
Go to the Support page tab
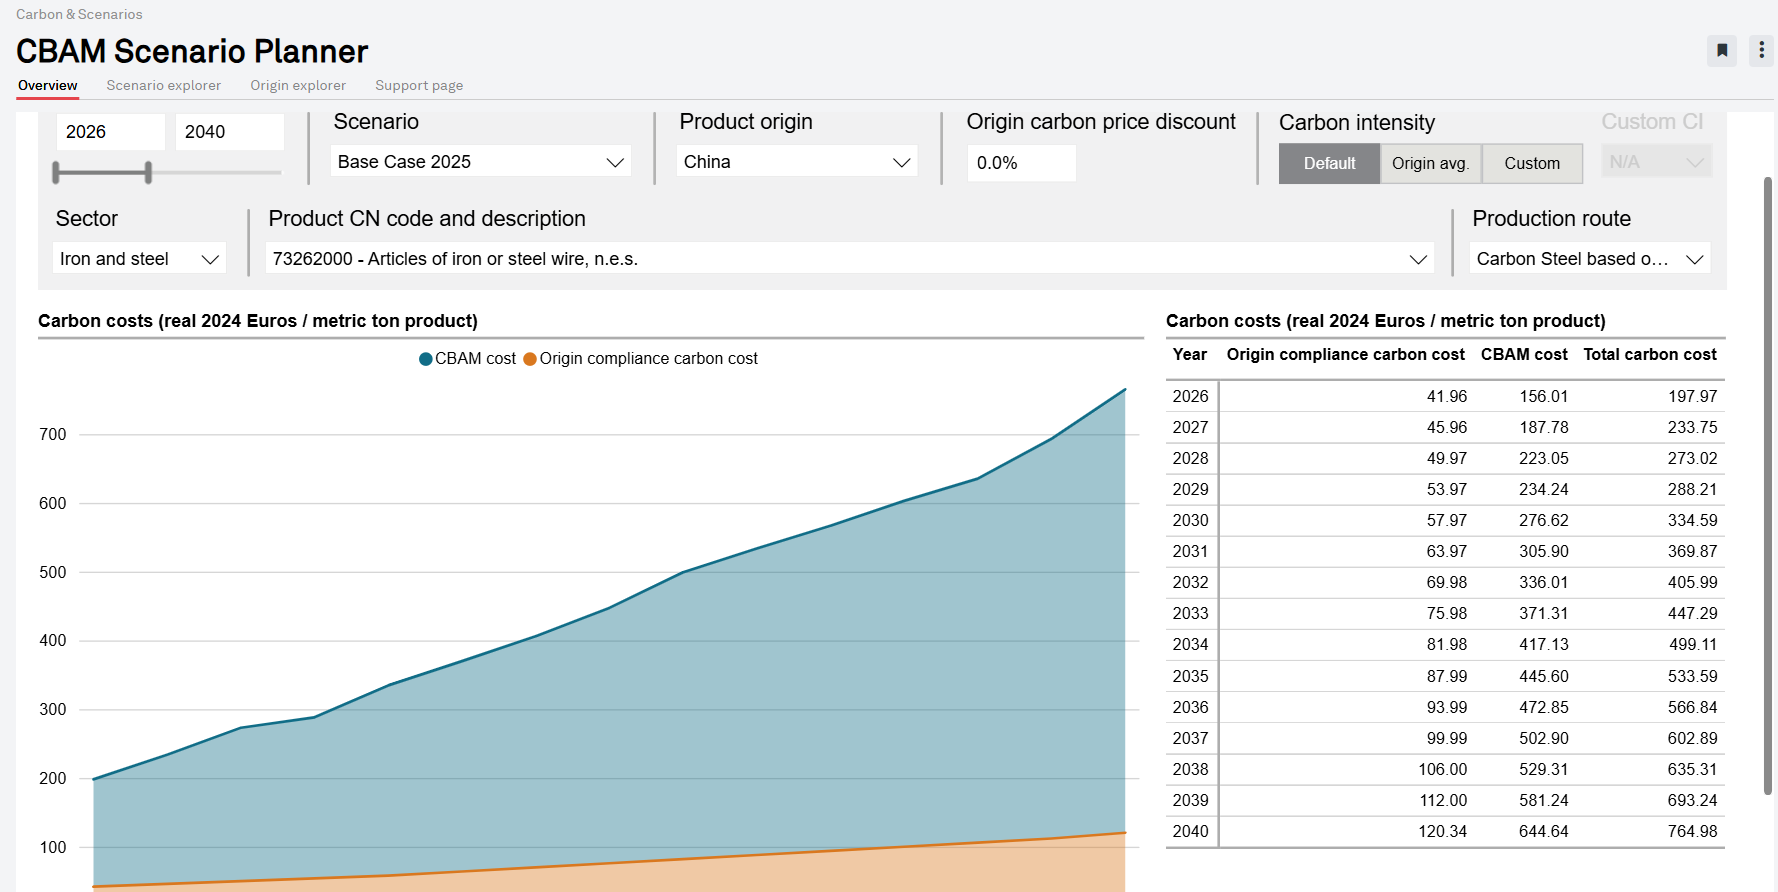click(419, 85)
